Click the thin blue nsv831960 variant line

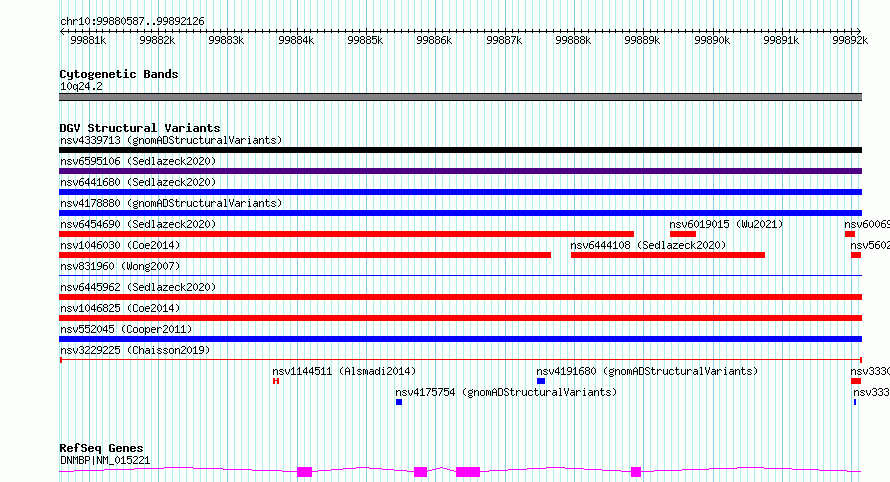(460, 276)
